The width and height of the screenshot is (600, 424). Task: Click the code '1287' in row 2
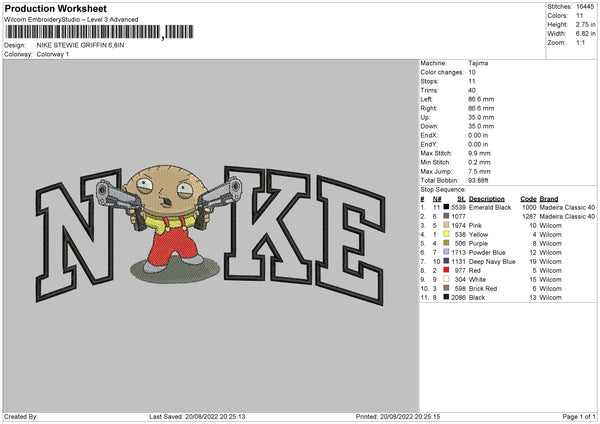click(x=529, y=216)
